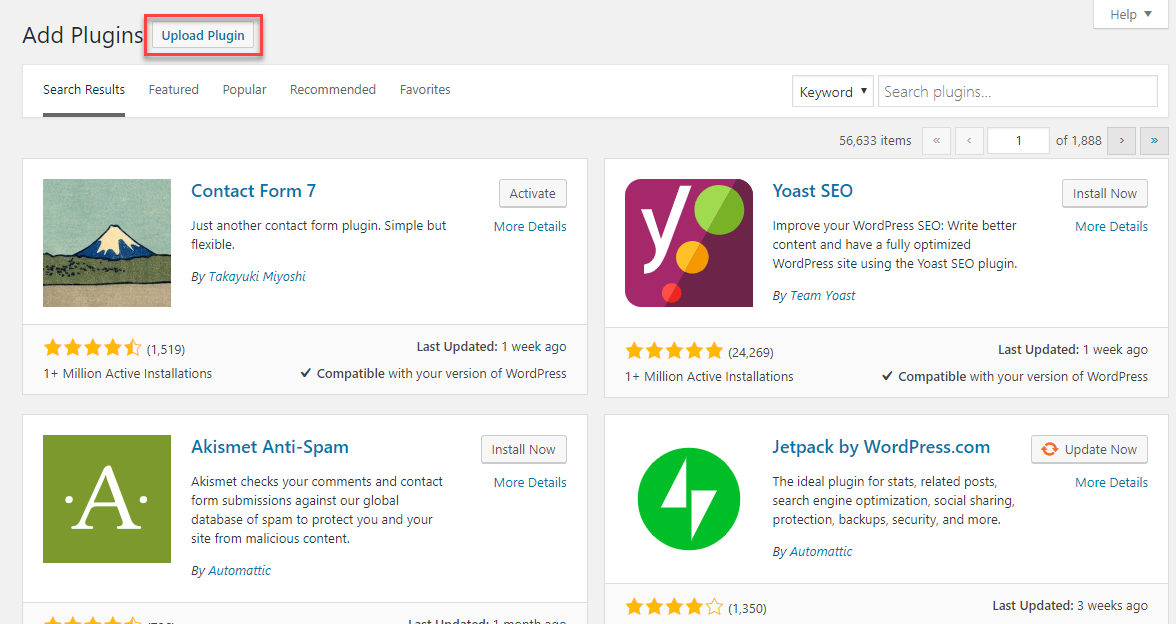The height and width of the screenshot is (624, 1176).
Task: Click the '56,633 items' count text
Action: click(x=875, y=140)
